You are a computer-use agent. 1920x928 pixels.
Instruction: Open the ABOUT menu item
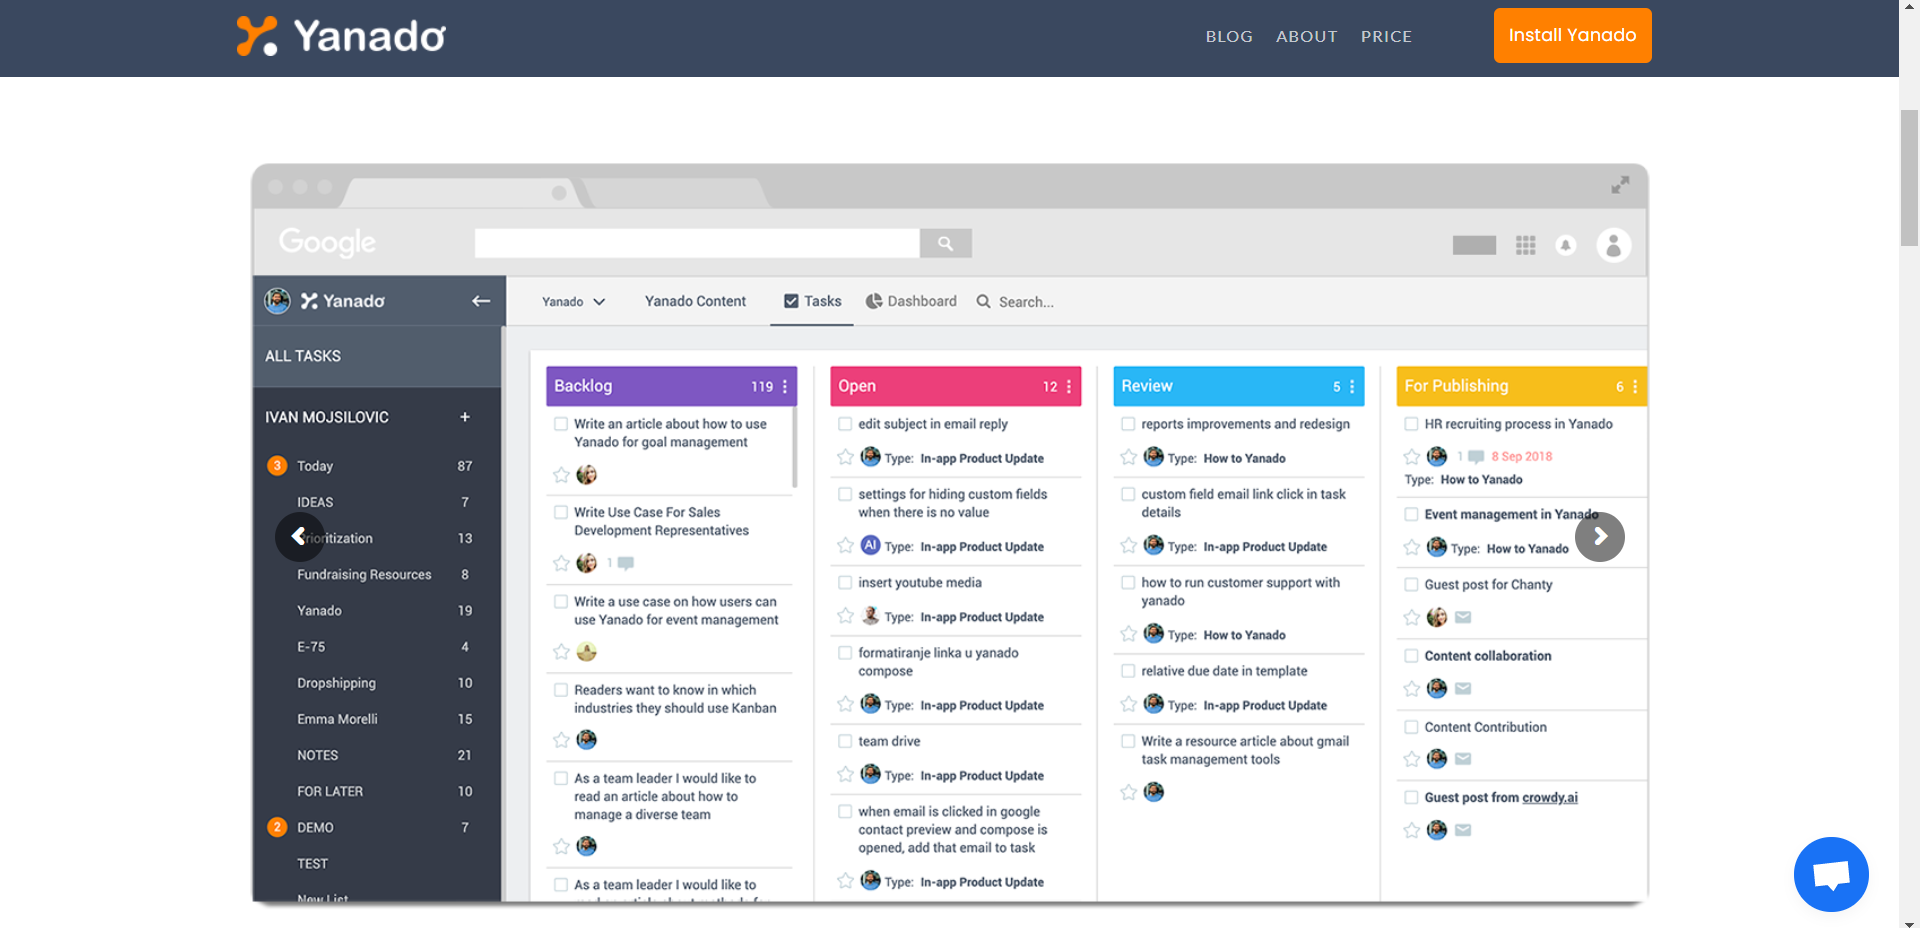tap(1306, 36)
